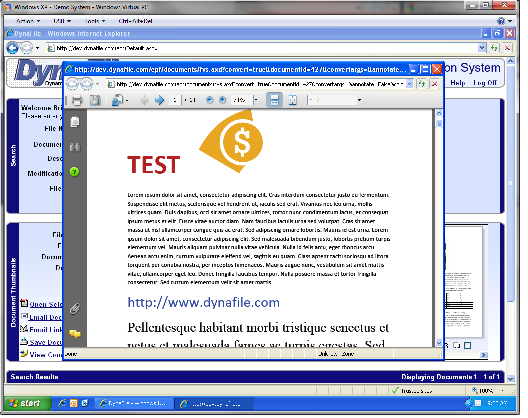This screenshot has width=528, height=418.
Task: Click the Save Document link
Action: tap(45, 343)
